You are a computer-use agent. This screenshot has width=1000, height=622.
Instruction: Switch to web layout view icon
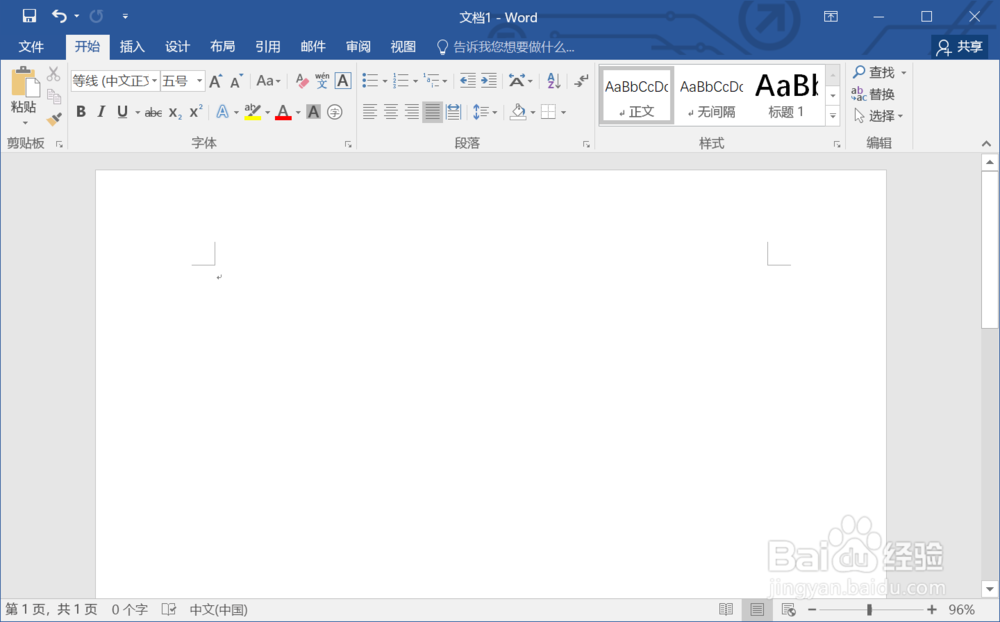click(x=788, y=610)
